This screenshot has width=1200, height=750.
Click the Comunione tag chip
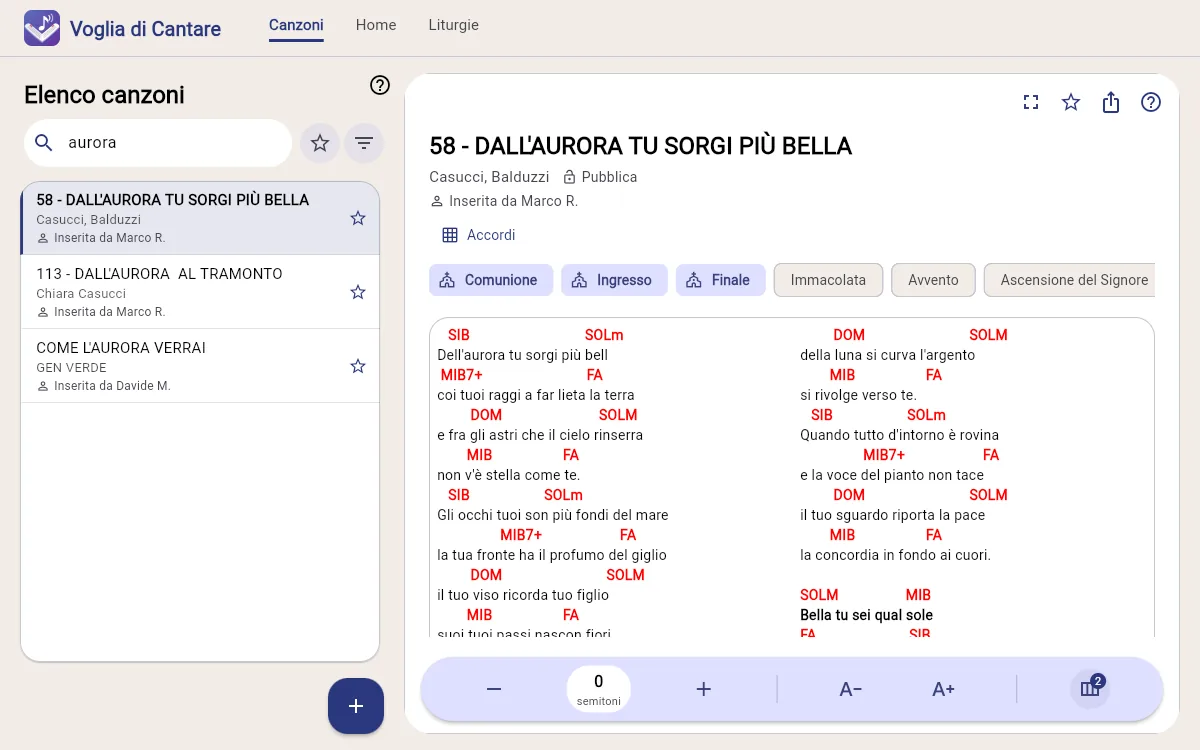[490, 280]
